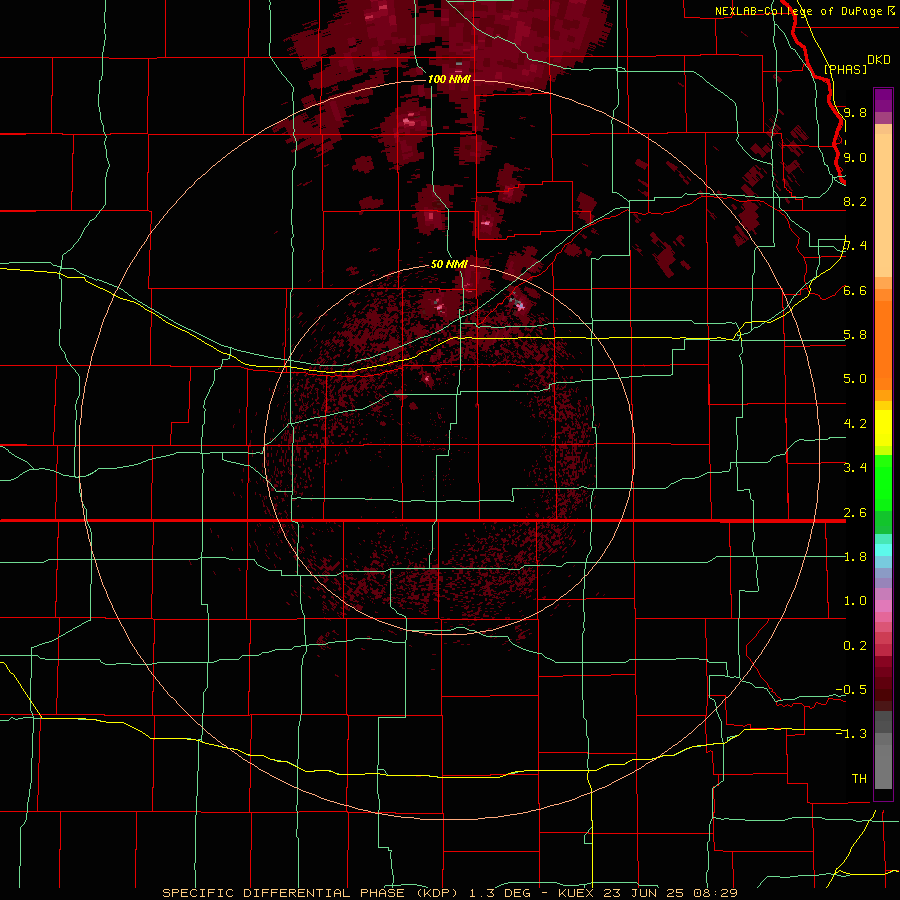
Task: Select the 5.0 scale value
Action: pos(855,379)
